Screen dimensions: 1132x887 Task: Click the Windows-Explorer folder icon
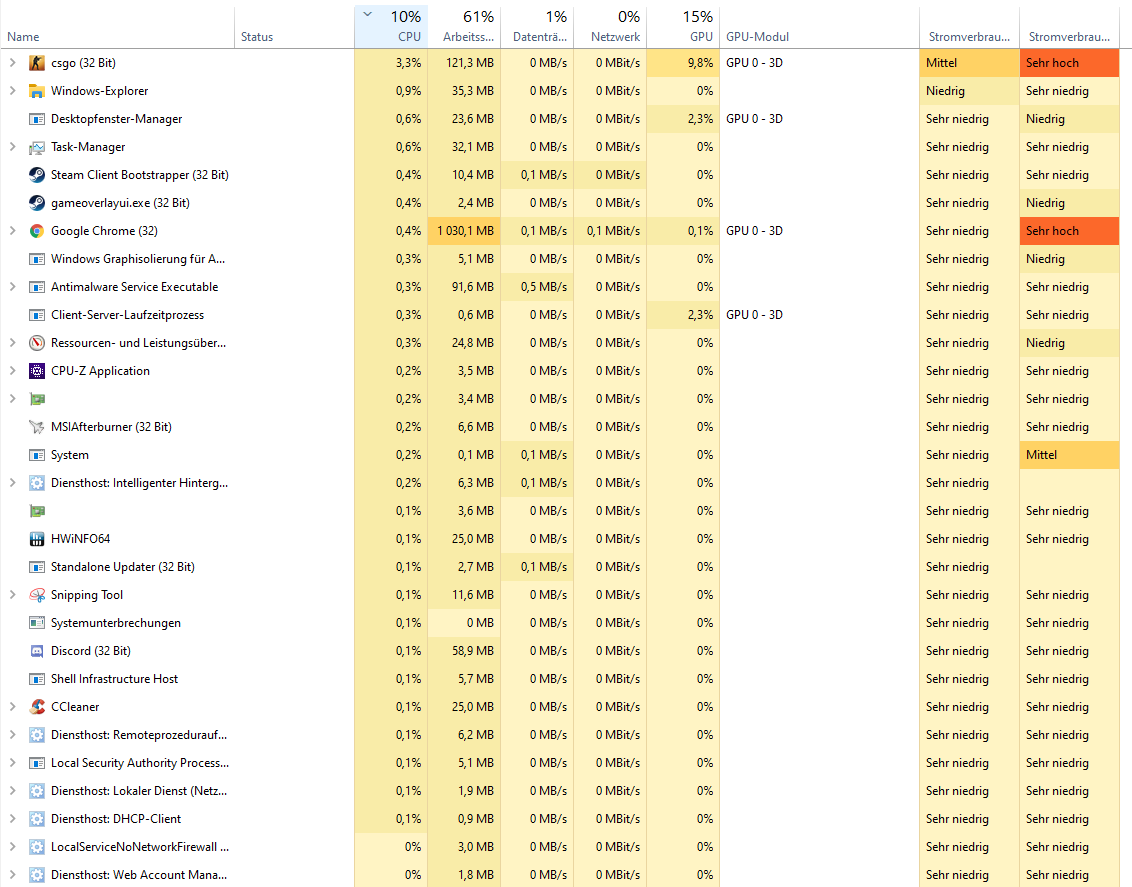(37, 91)
